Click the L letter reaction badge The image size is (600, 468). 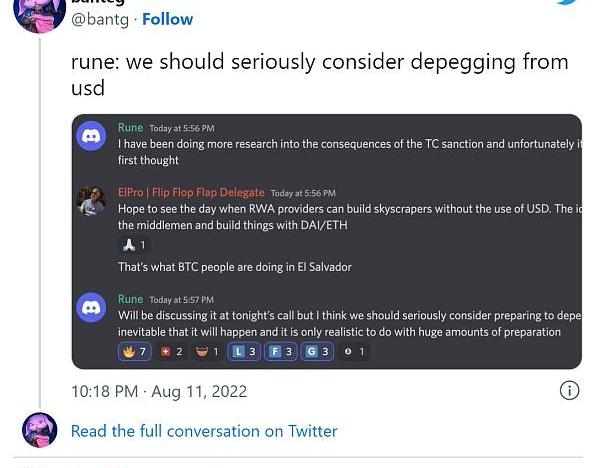(244, 351)
